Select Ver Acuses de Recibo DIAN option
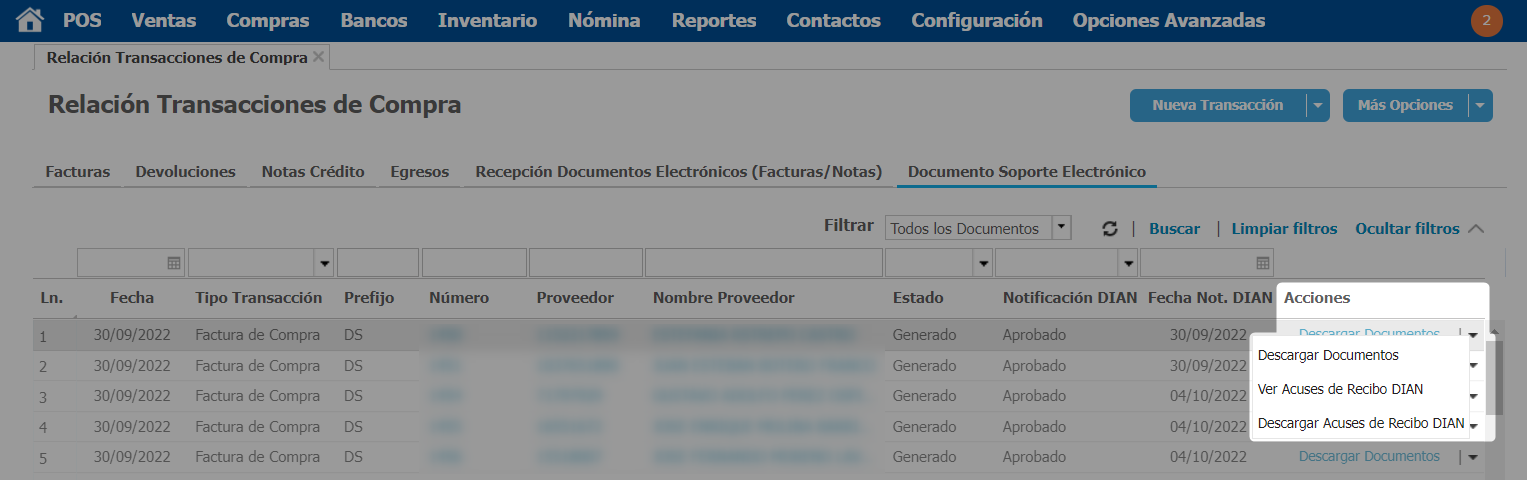Image resolution: width=1527 pixels, height=480 pixels. click(x=1340, y=389)
